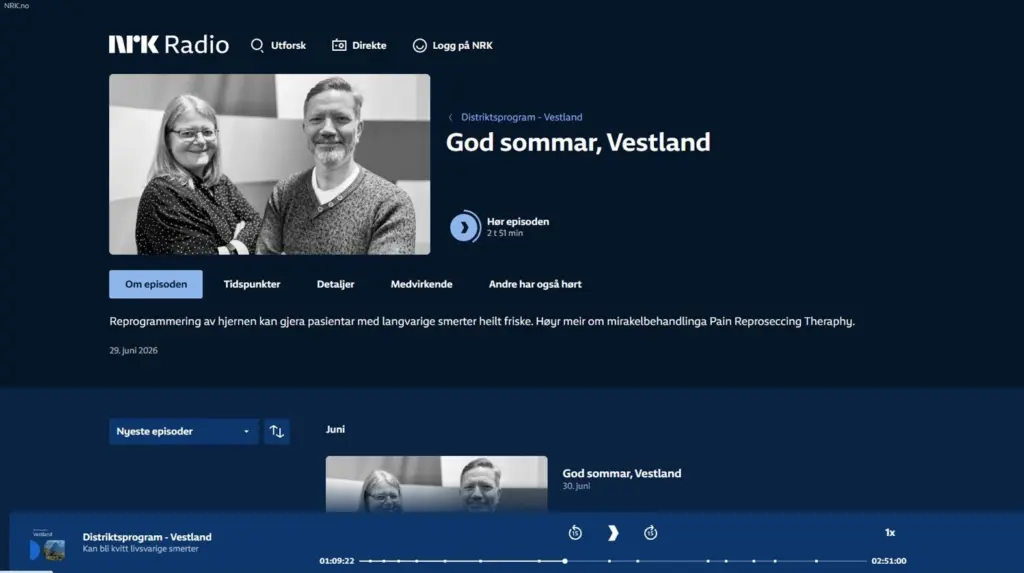The width and height of the screenshot is (1024, 573).
Task: Click the playback progress slider handle
Action: pos(565,561)
